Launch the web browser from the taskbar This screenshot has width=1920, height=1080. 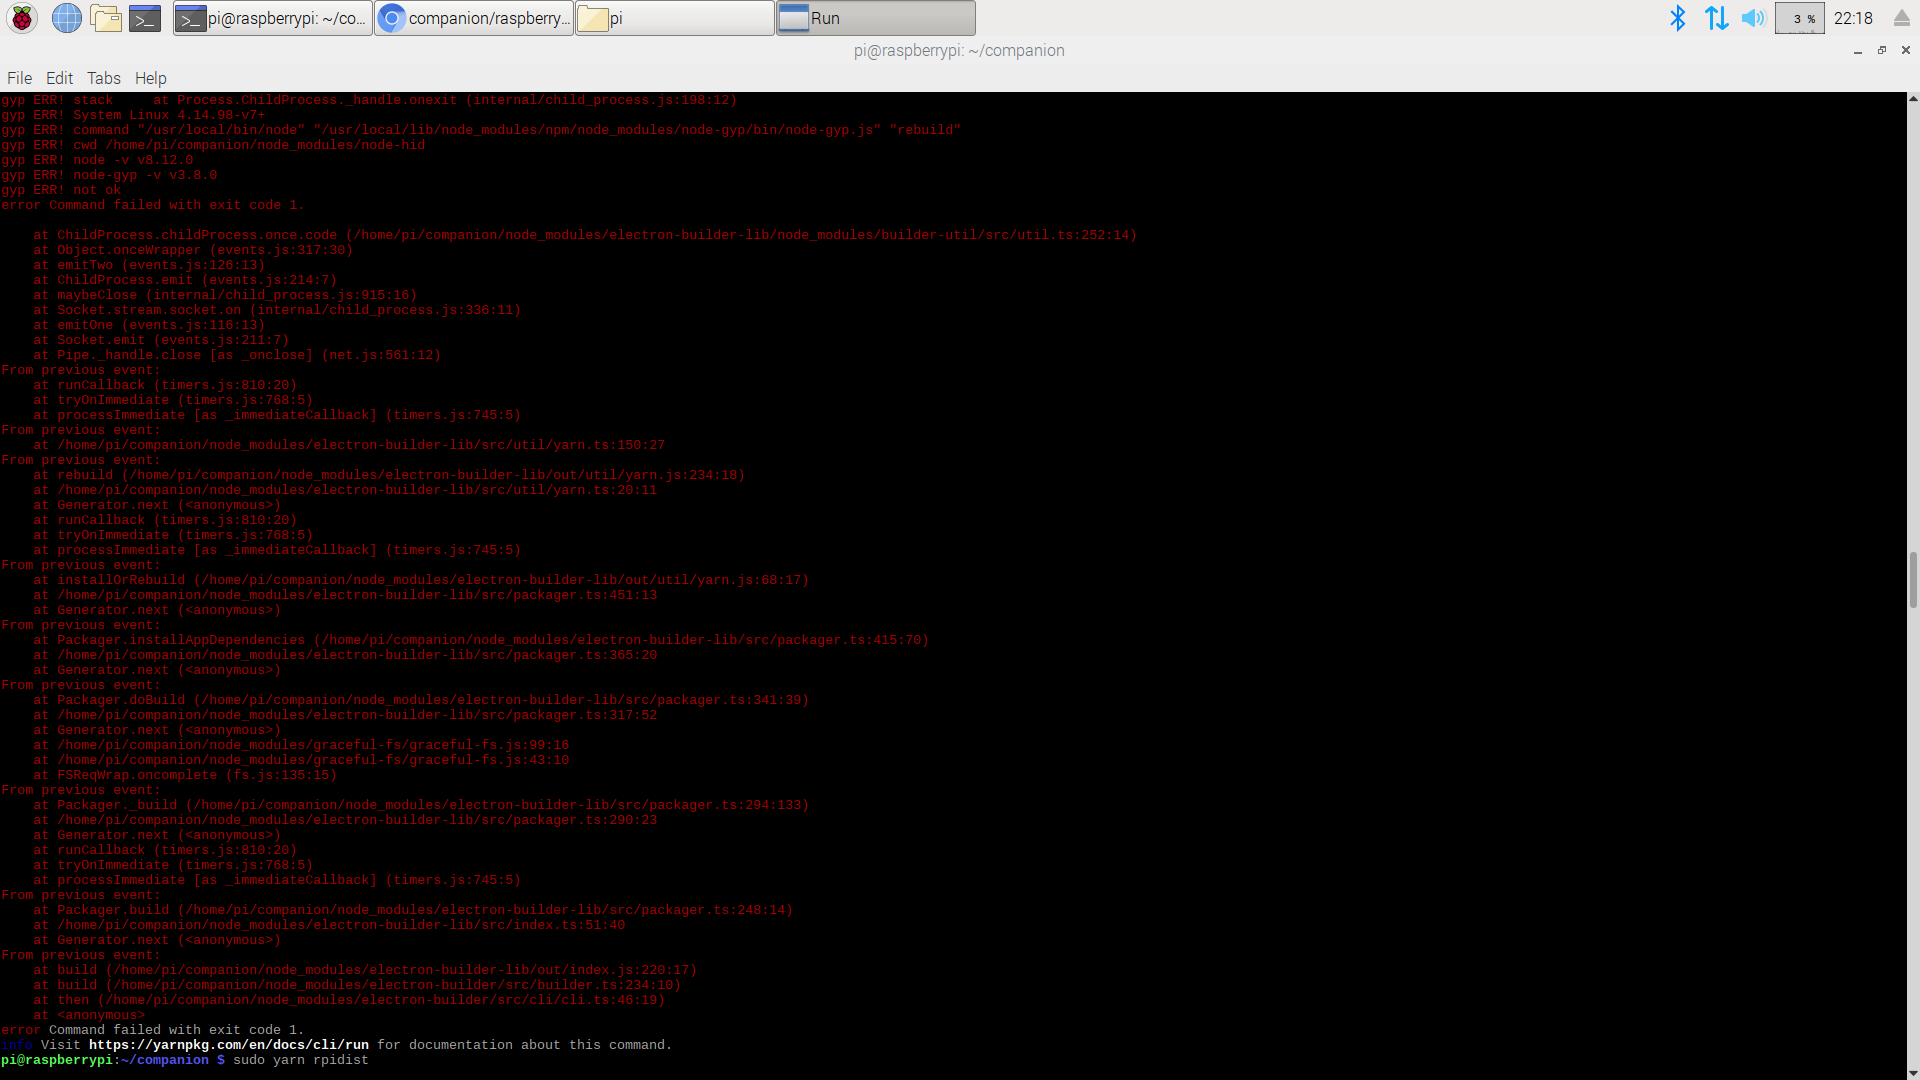pyautogui.click(x=66, y=17)
